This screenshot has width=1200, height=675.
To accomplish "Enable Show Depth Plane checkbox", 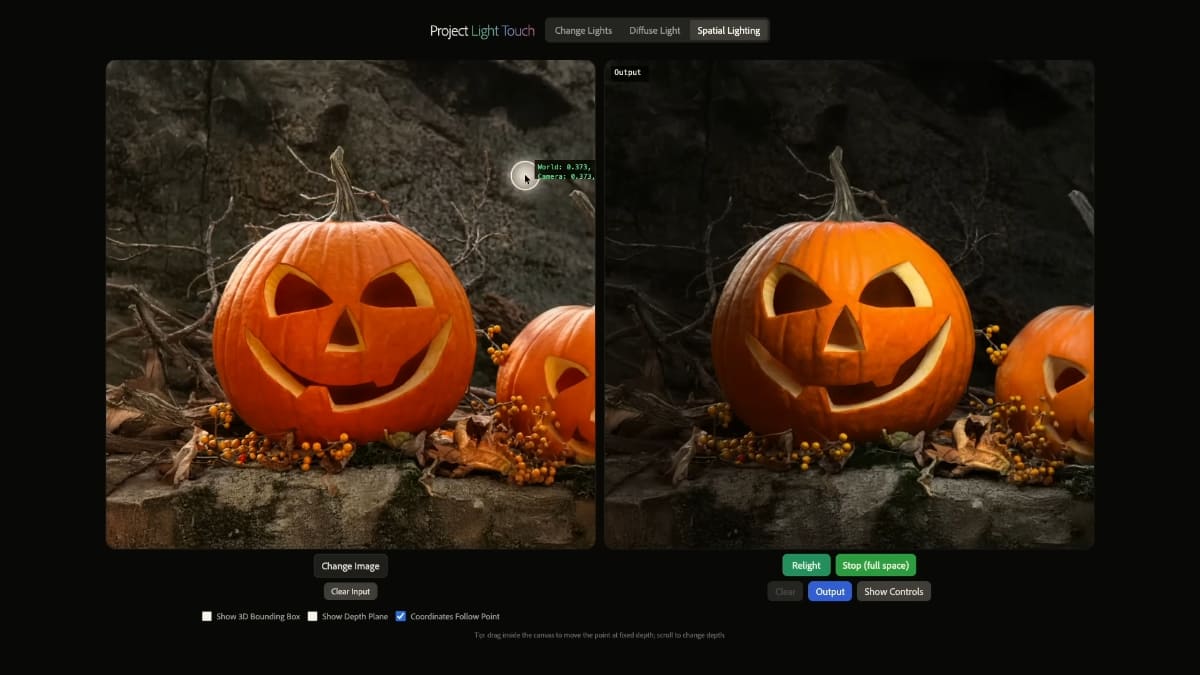I will click(x=312, y=616).
